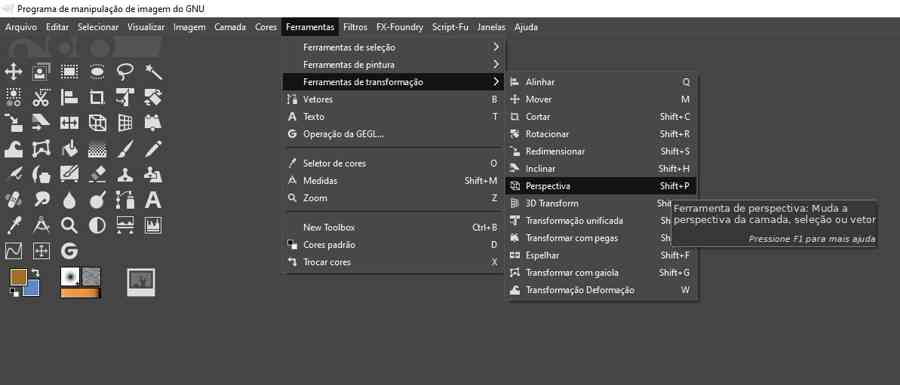Choose Perspectiva from transform submenu
Screen dimensions: 900x385
click(600, 186)
